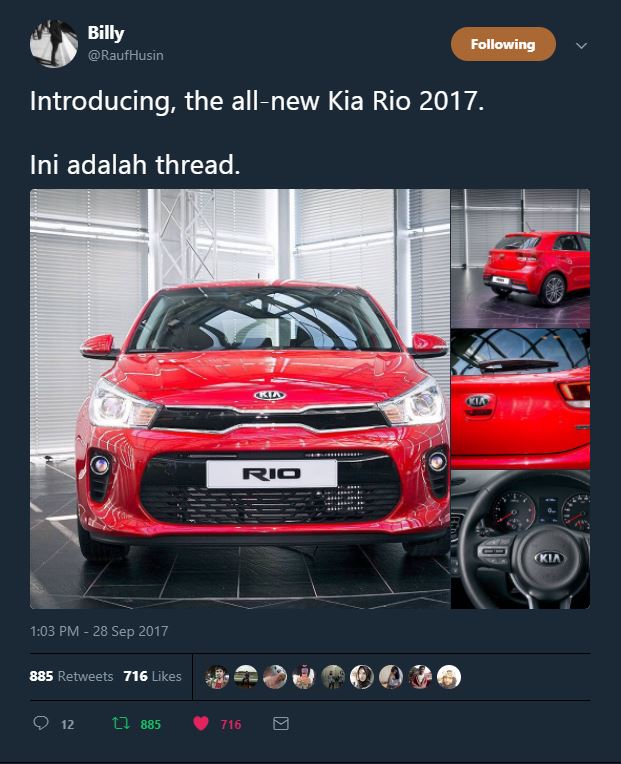Open the Billy display name link

coord(106,33)
